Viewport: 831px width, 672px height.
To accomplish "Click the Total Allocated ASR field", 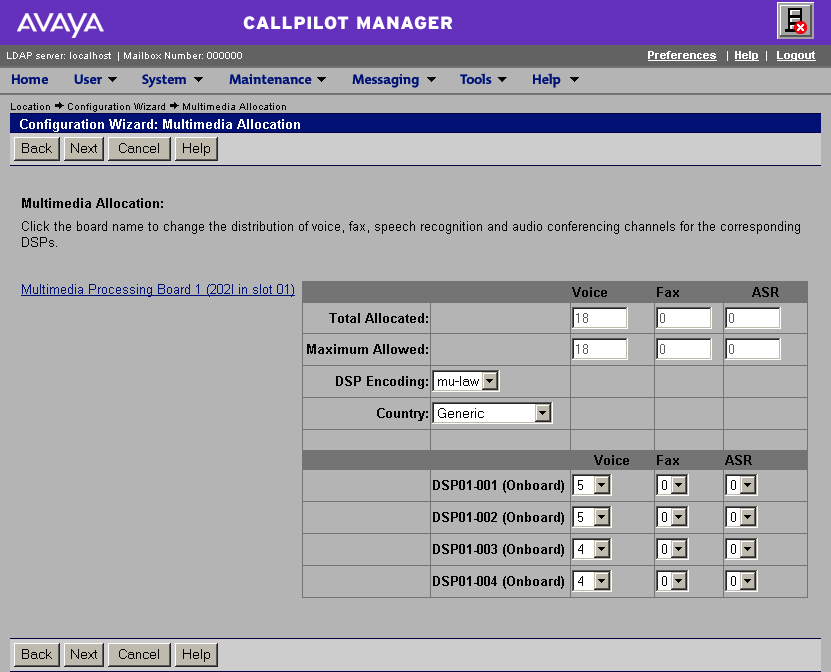I will click(753, 318).
